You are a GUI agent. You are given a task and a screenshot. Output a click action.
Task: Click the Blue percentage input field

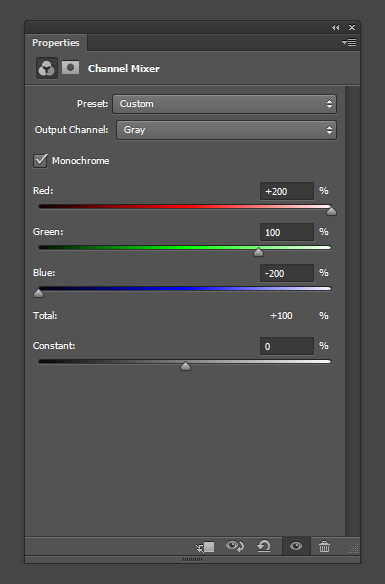(x=287, y=273)
